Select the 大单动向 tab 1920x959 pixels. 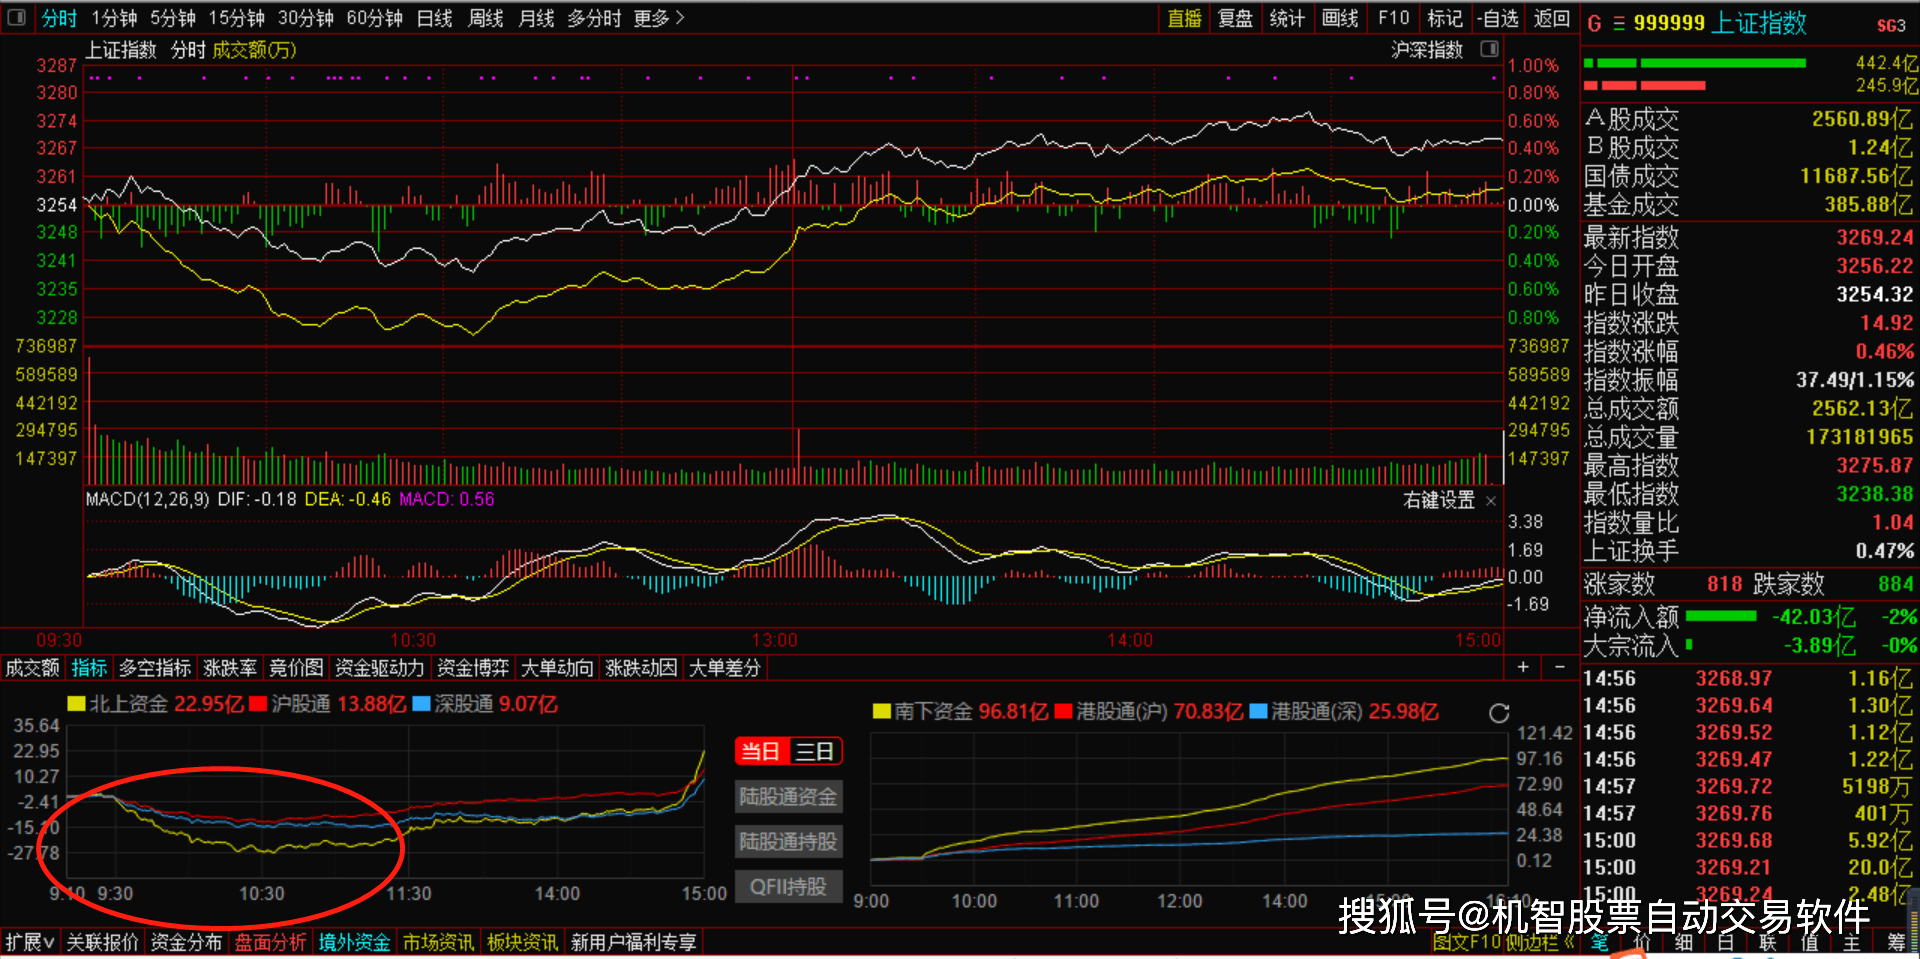(x=557, y=668)
